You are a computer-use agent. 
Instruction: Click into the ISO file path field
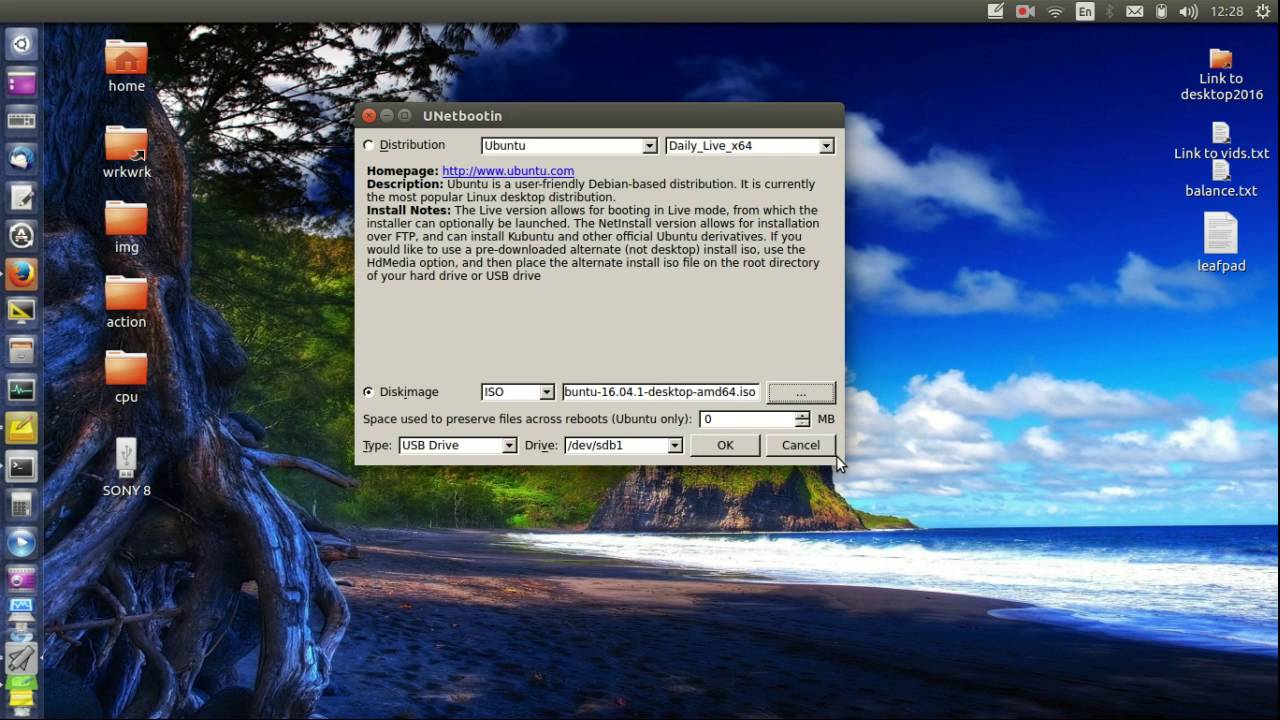tap(660, 392)
